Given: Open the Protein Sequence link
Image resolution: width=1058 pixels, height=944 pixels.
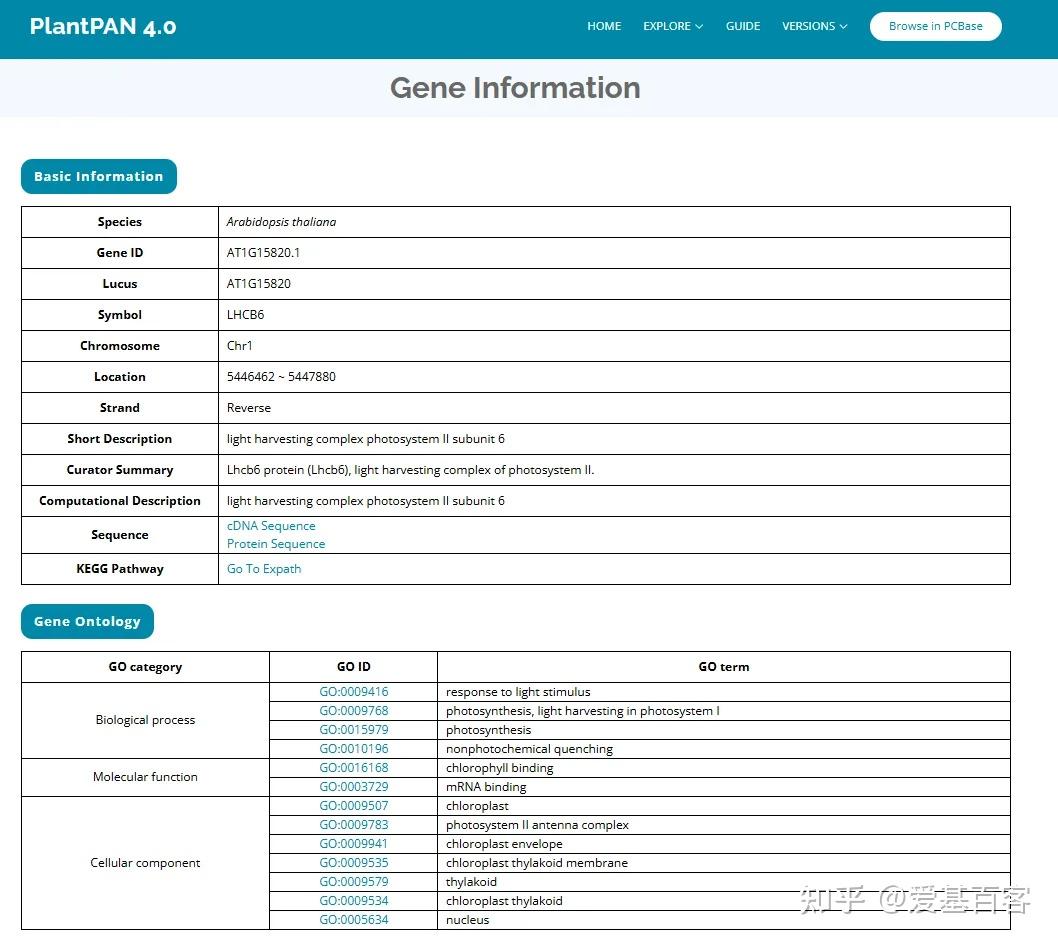Looking at the screenshot, I should pyautogui.click(x=275, y=543).
